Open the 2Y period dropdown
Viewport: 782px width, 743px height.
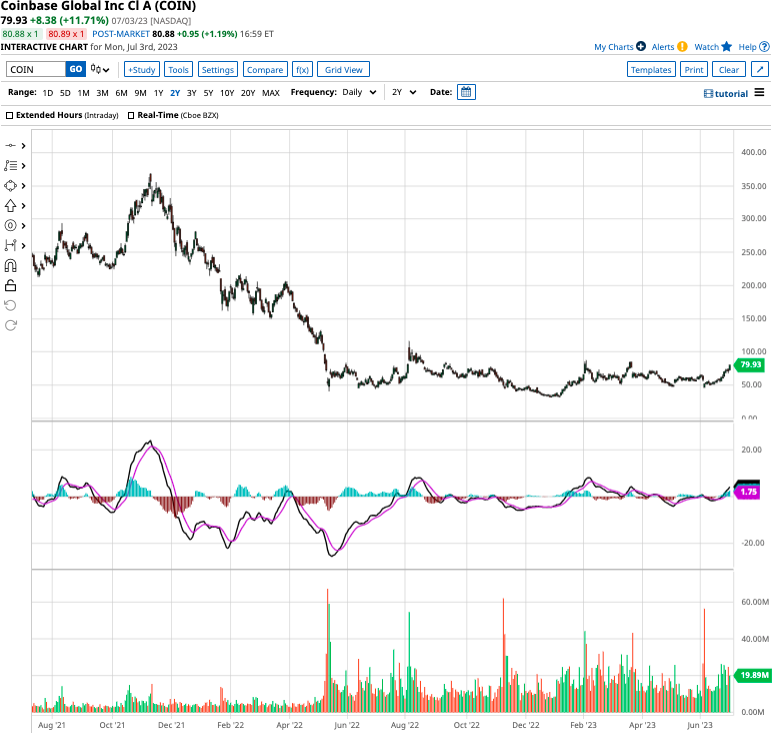tap(404, 92)
